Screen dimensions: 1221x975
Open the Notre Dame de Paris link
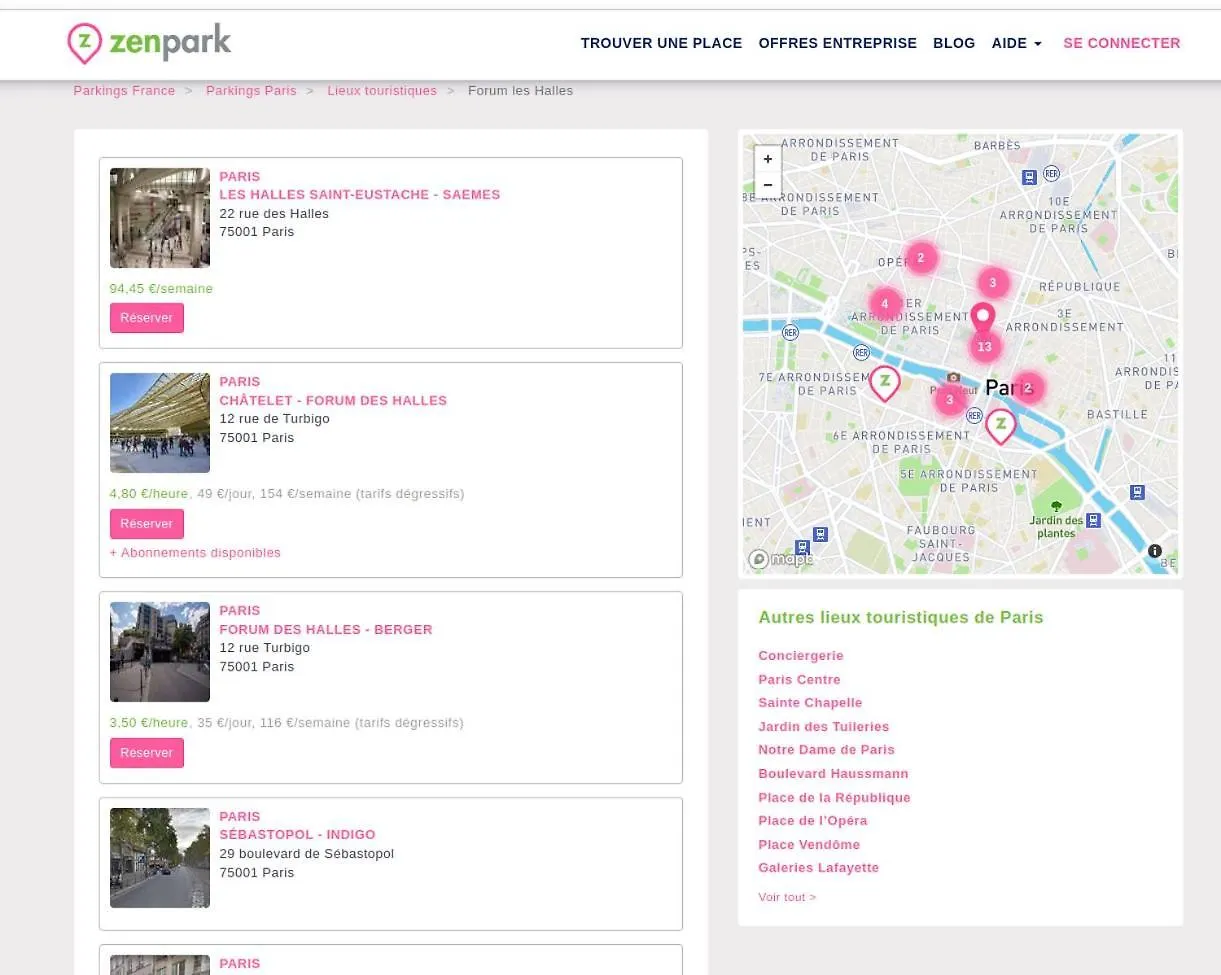827,750
